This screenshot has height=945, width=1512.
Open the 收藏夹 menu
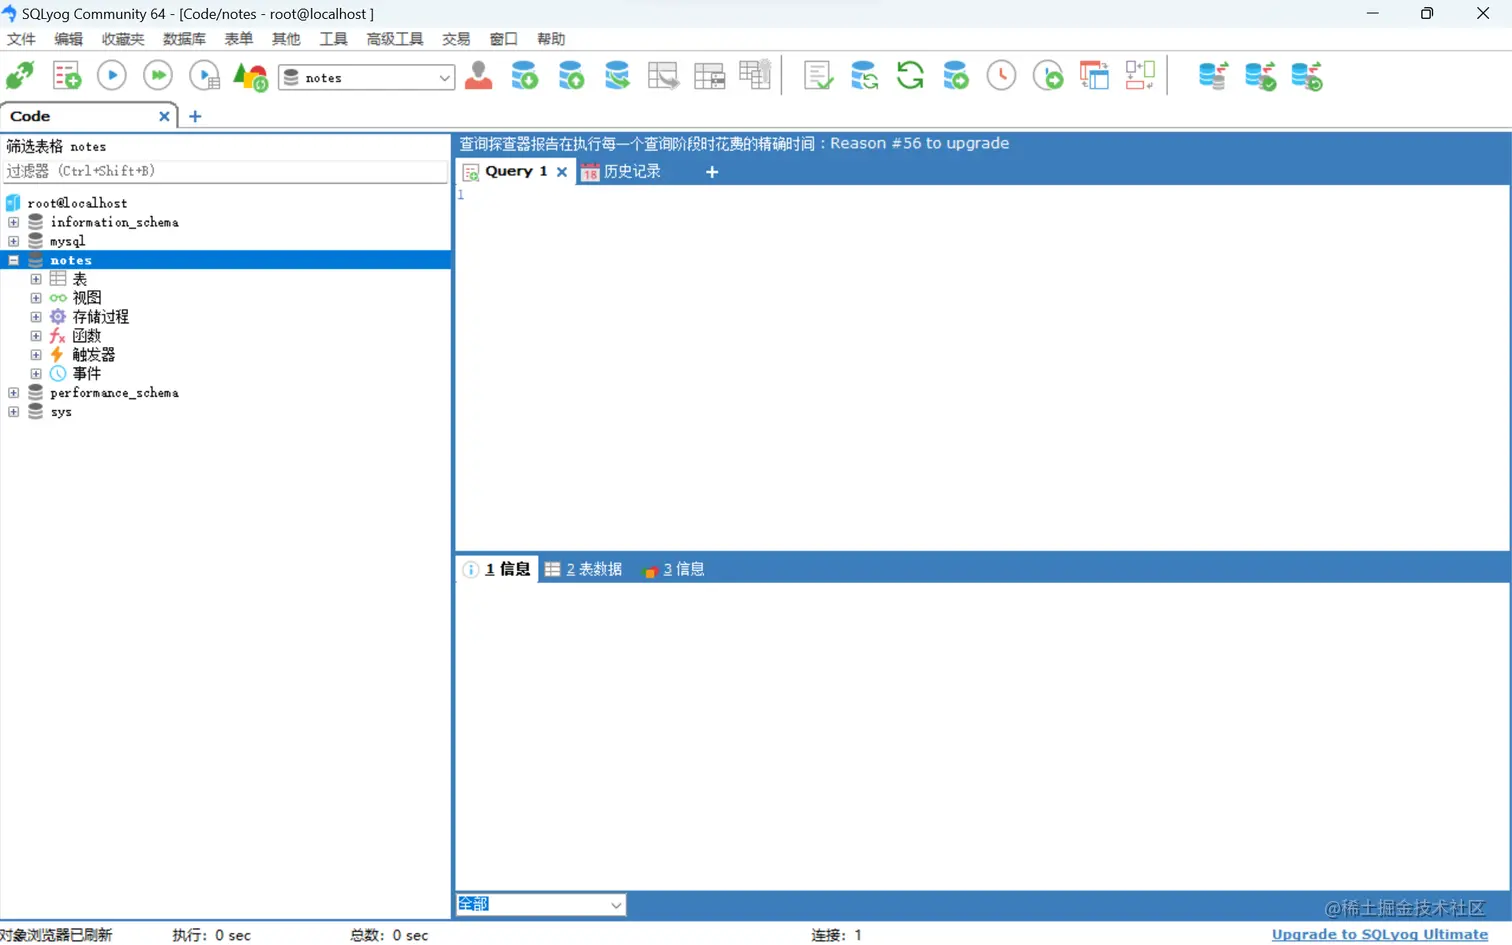click(123, 39)
